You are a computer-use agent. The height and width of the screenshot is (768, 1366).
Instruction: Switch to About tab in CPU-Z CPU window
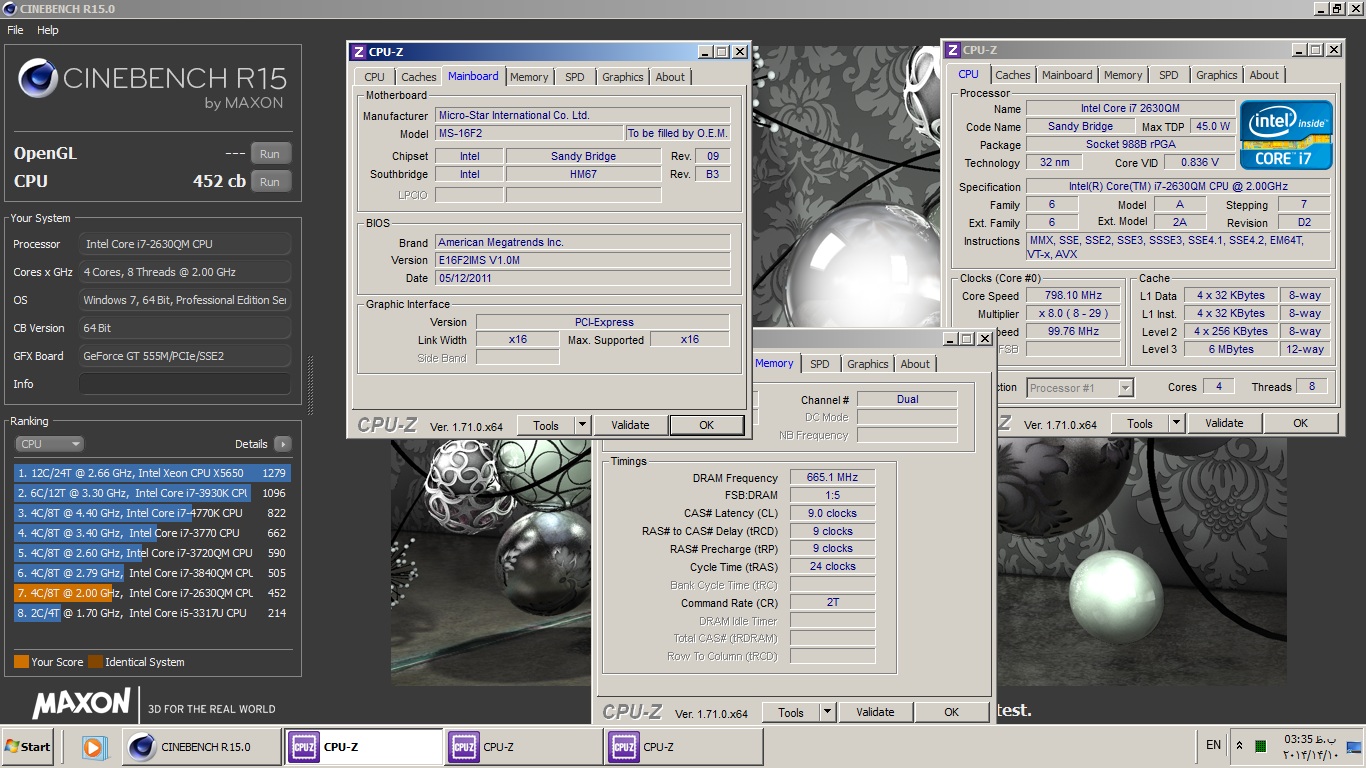coord(1264,75)
